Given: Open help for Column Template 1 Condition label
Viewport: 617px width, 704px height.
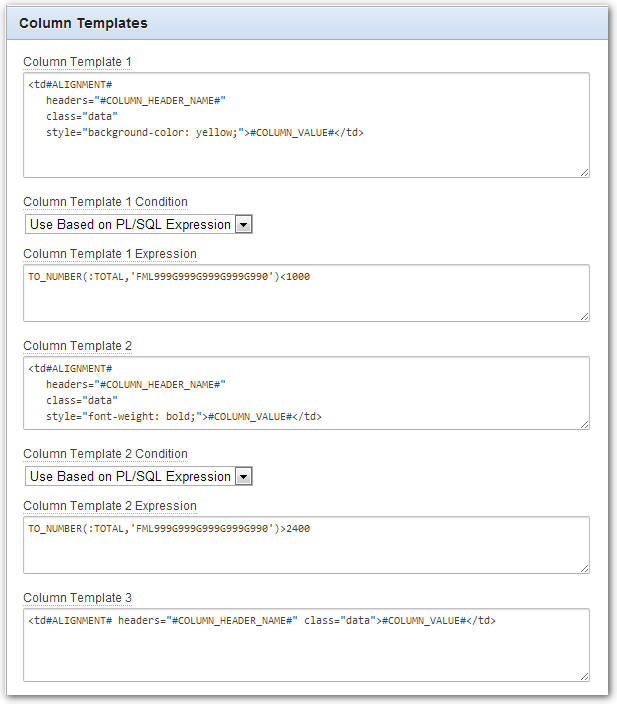Looking at the screenshot, I should pos(106,202).
